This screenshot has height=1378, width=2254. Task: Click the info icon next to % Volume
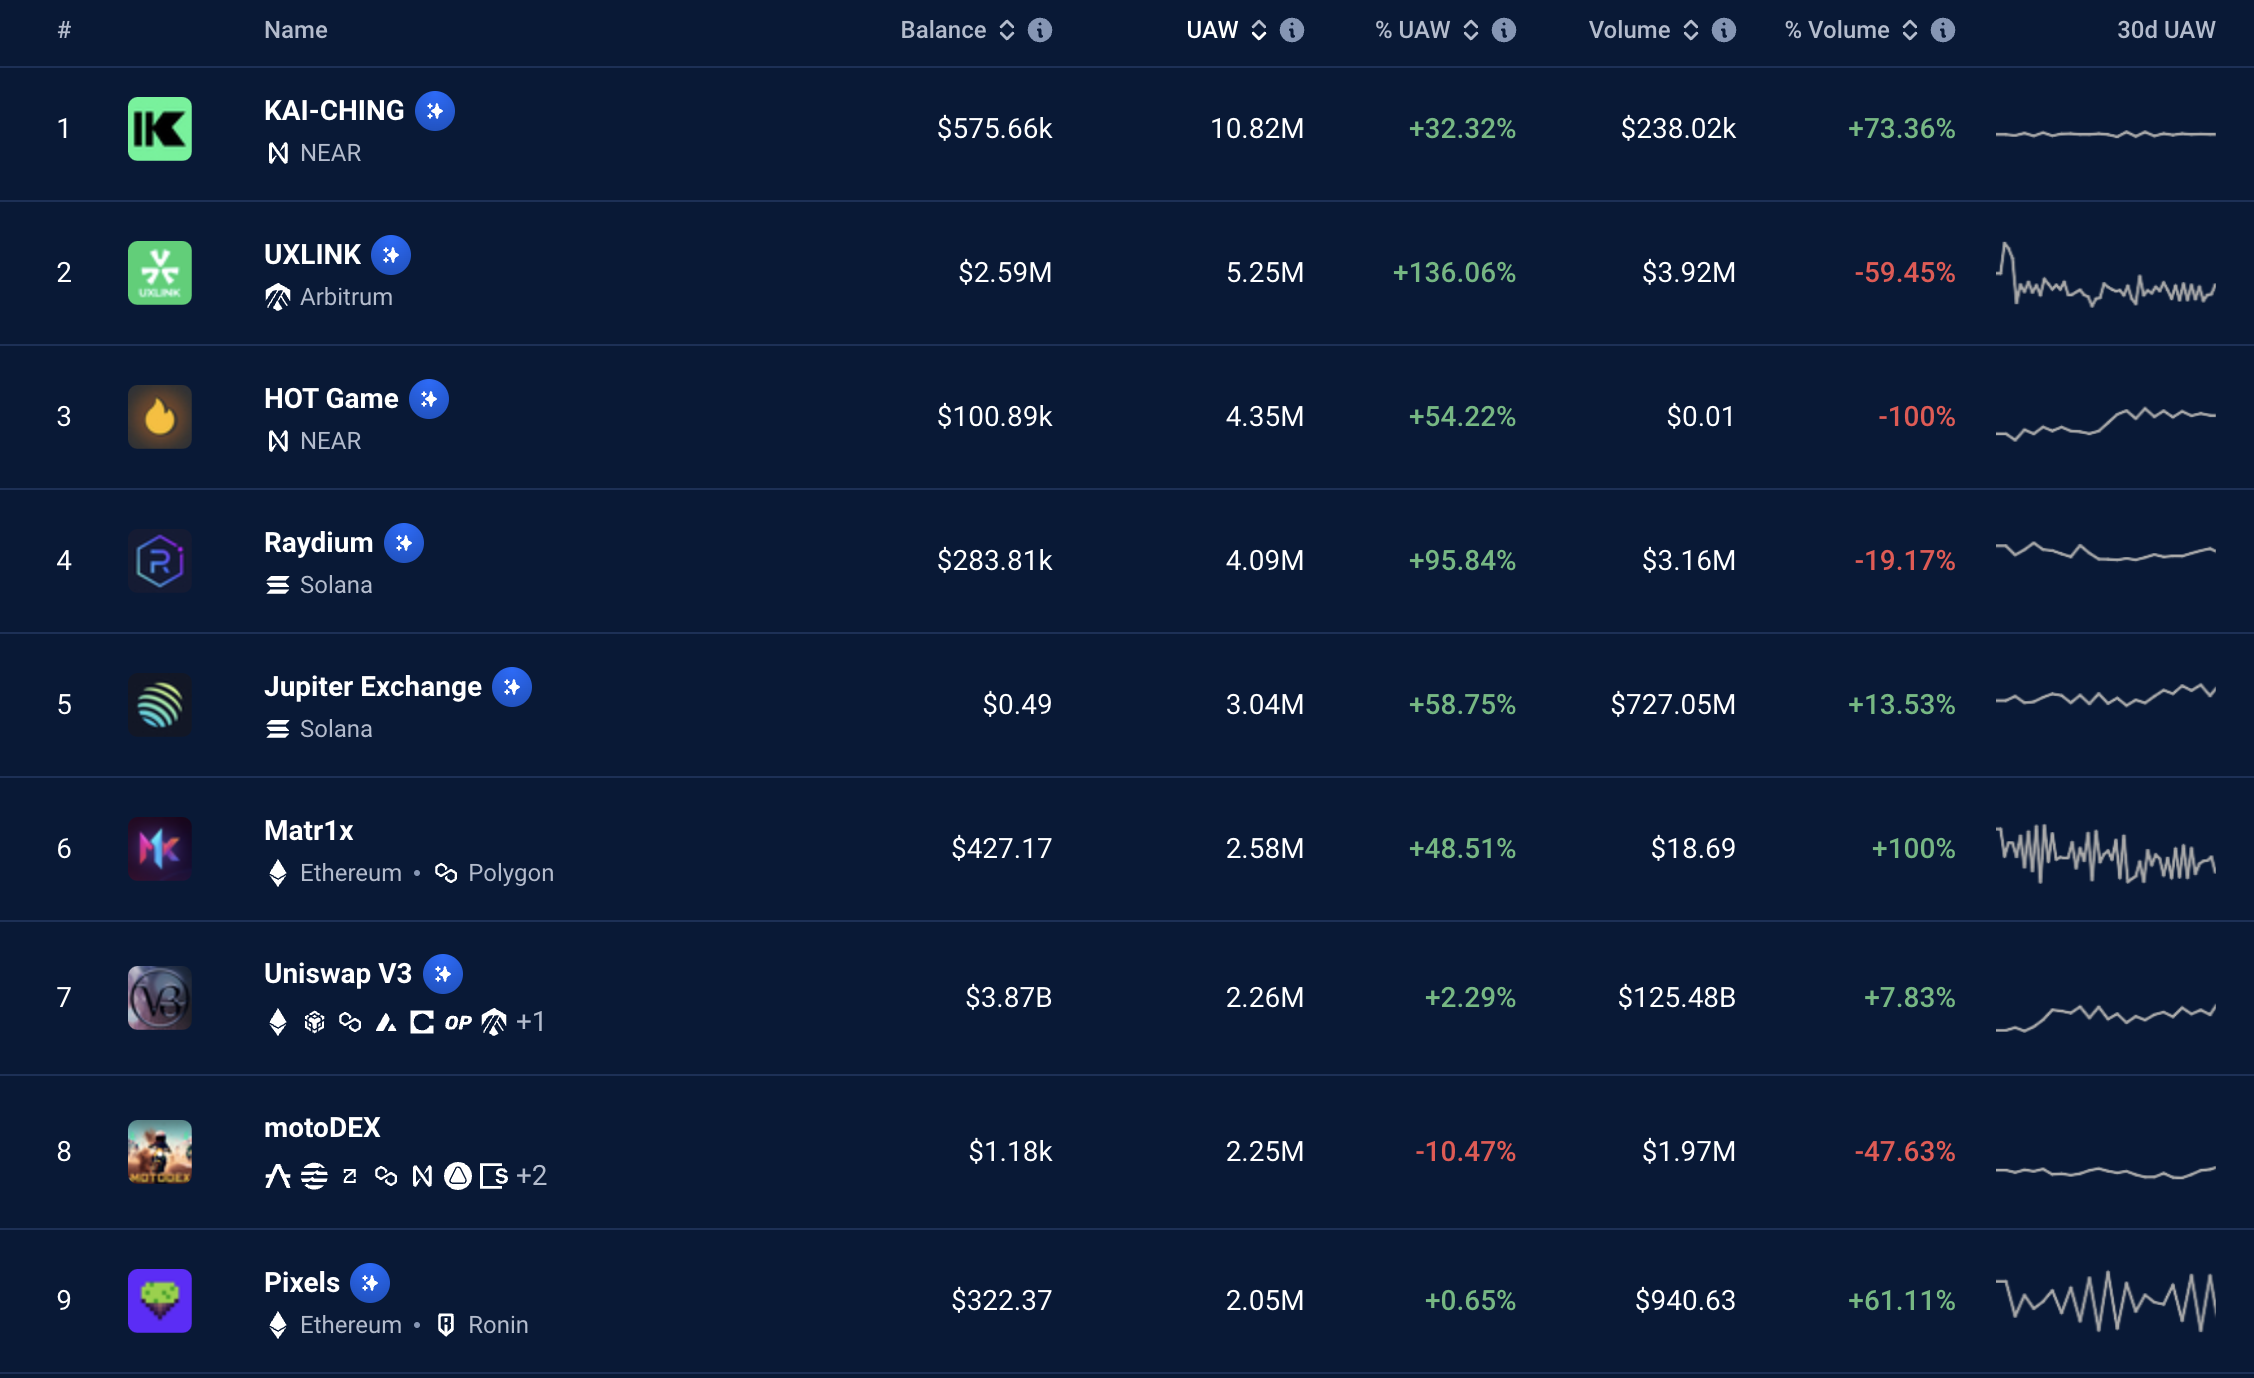coord(1942,30)
